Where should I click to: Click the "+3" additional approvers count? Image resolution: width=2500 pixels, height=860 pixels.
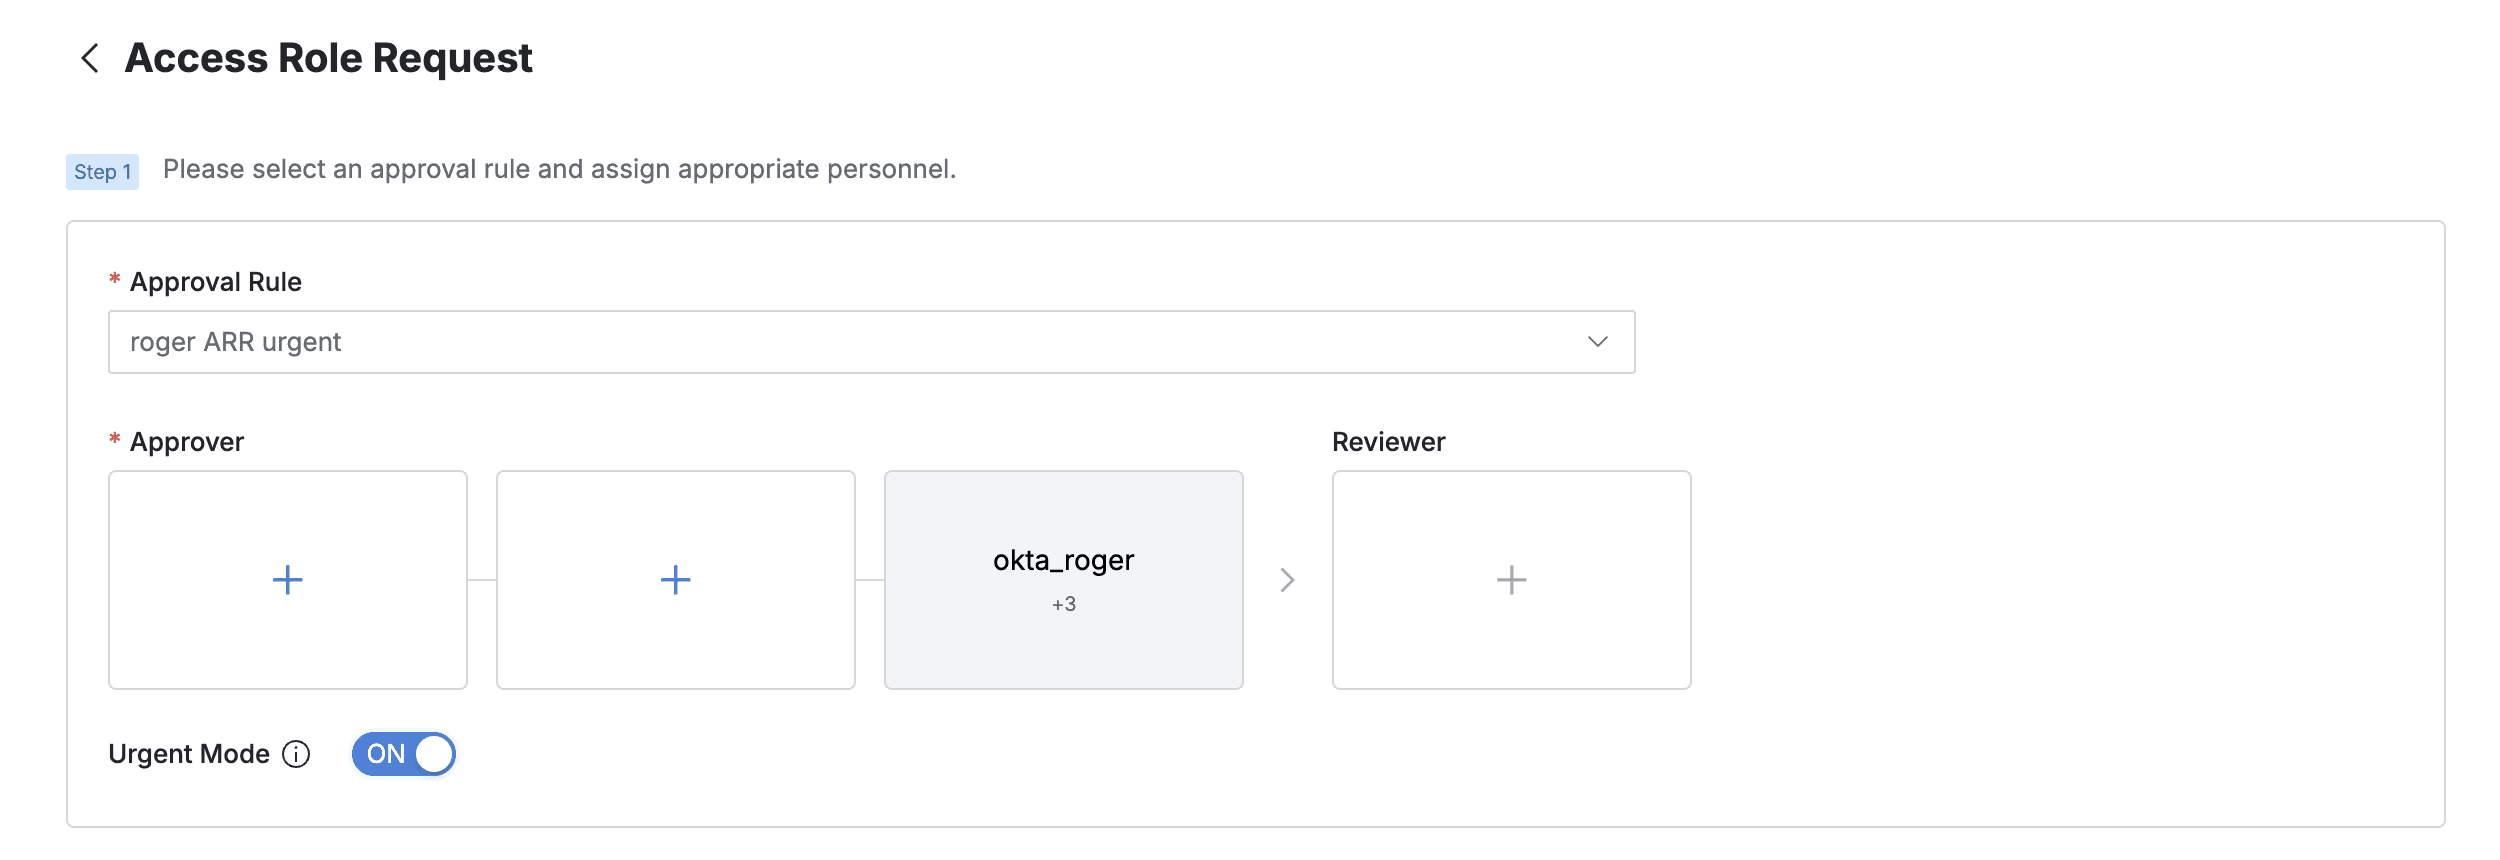[1063, 604]
